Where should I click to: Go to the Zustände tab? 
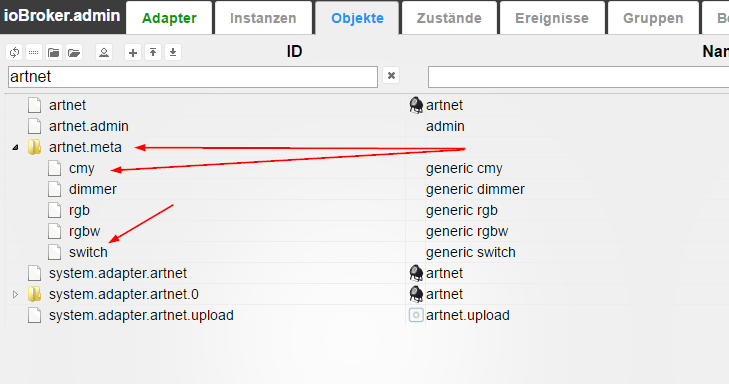[x=449, y=18]
